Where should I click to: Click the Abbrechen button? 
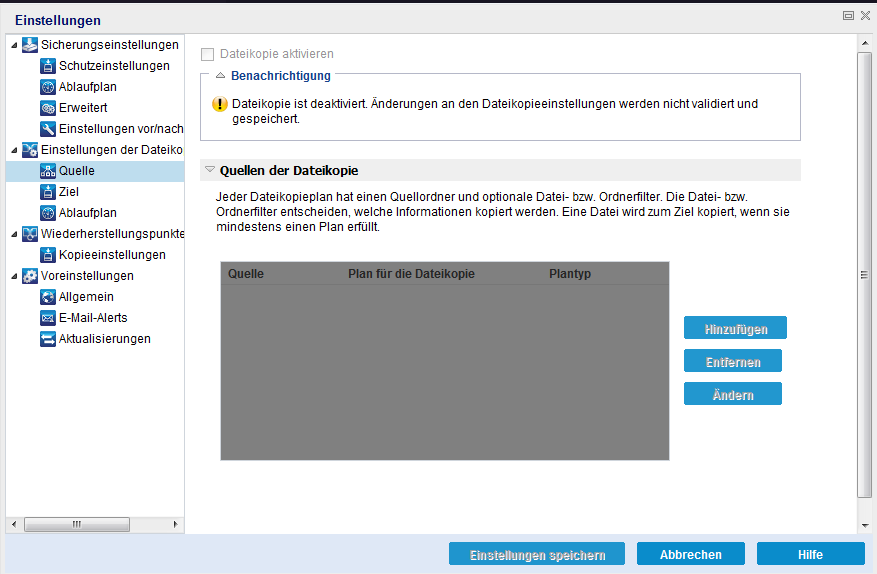tap(691, 554)
